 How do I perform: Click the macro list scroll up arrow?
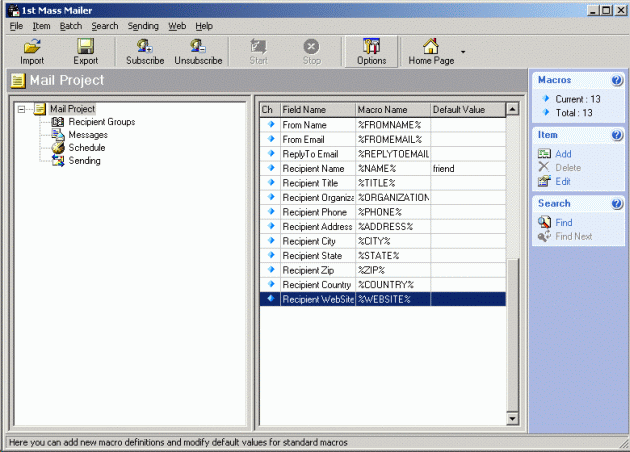tap(512, 109)
